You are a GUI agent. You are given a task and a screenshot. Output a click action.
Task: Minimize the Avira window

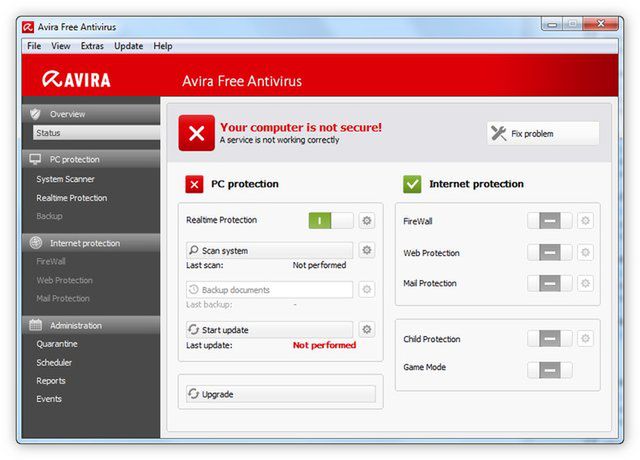point(552,24)
